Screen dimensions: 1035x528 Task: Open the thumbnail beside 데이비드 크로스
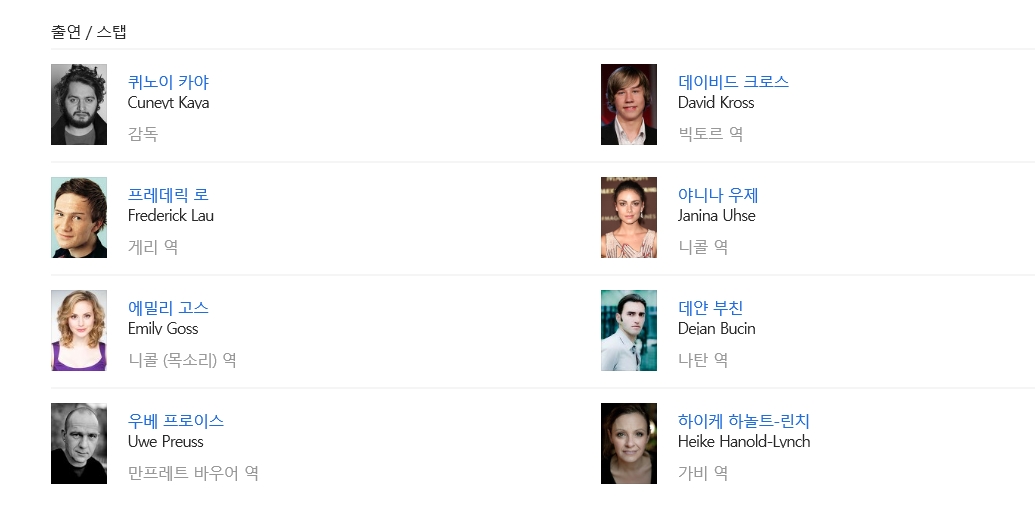629,105
